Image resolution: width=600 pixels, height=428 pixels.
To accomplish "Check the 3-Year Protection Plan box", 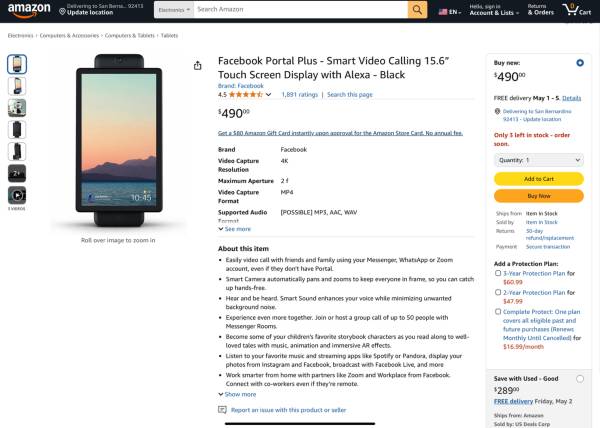I will (x=498, y=273).
